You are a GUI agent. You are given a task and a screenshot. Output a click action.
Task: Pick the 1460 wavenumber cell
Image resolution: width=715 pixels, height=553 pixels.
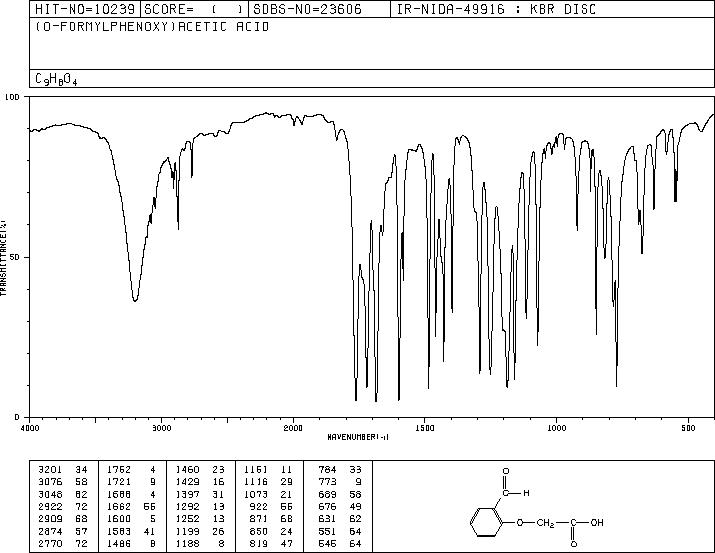click(187, 469)
